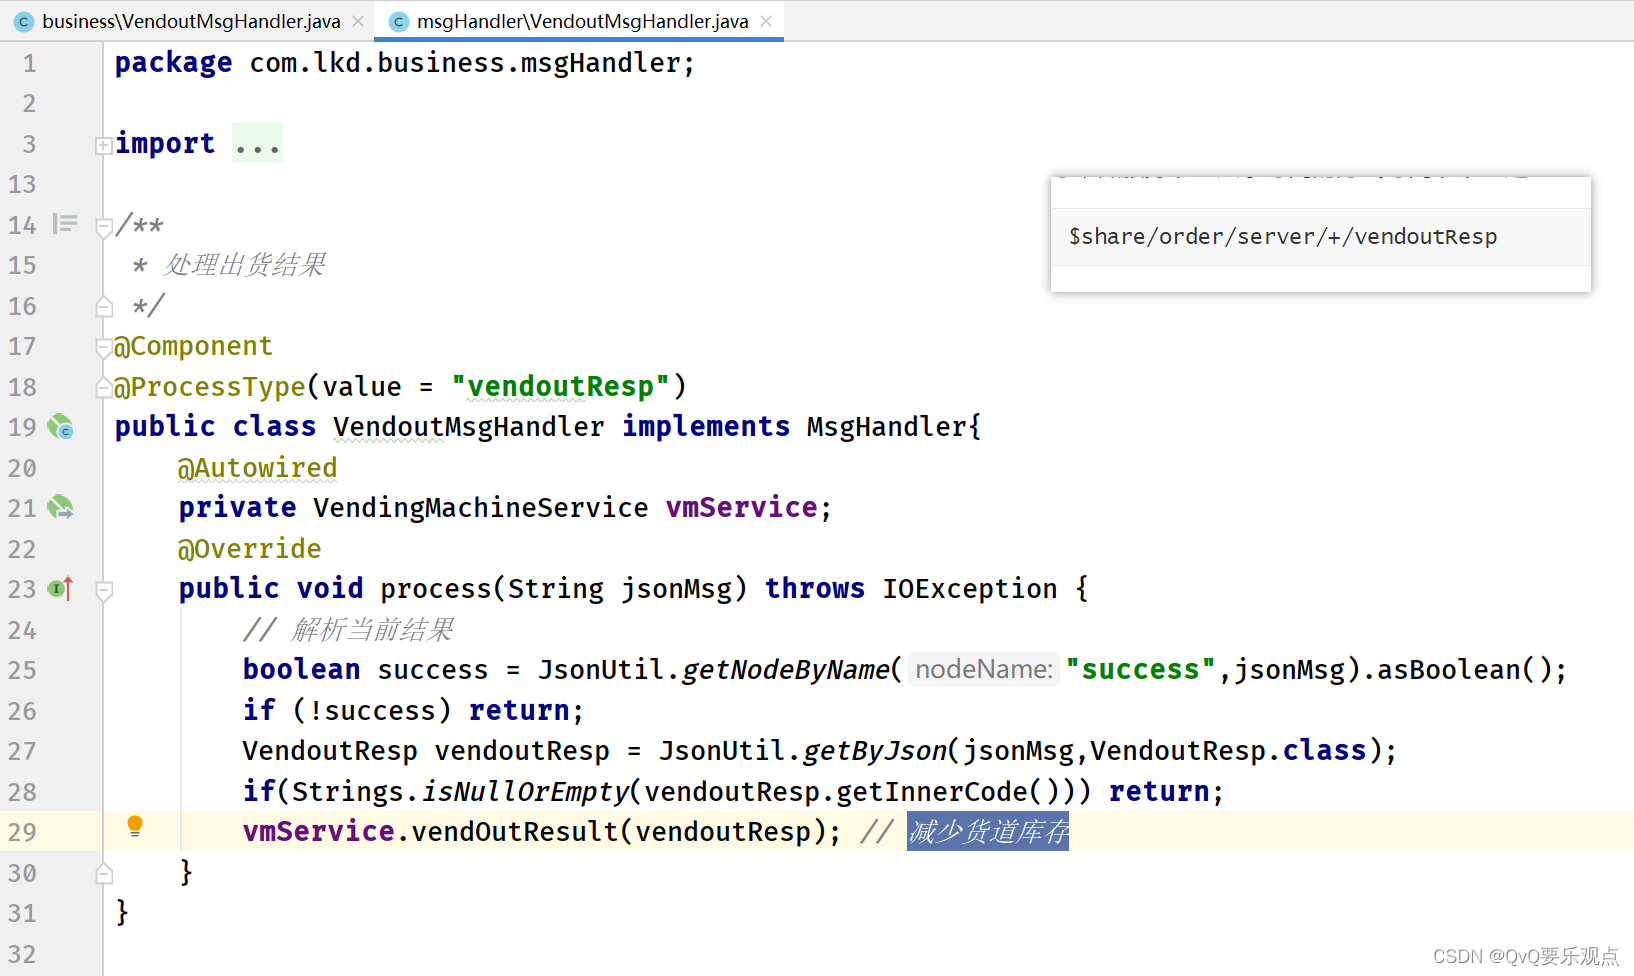
Task: Click fold end marker at line 16
Action: tap(103, 306)
